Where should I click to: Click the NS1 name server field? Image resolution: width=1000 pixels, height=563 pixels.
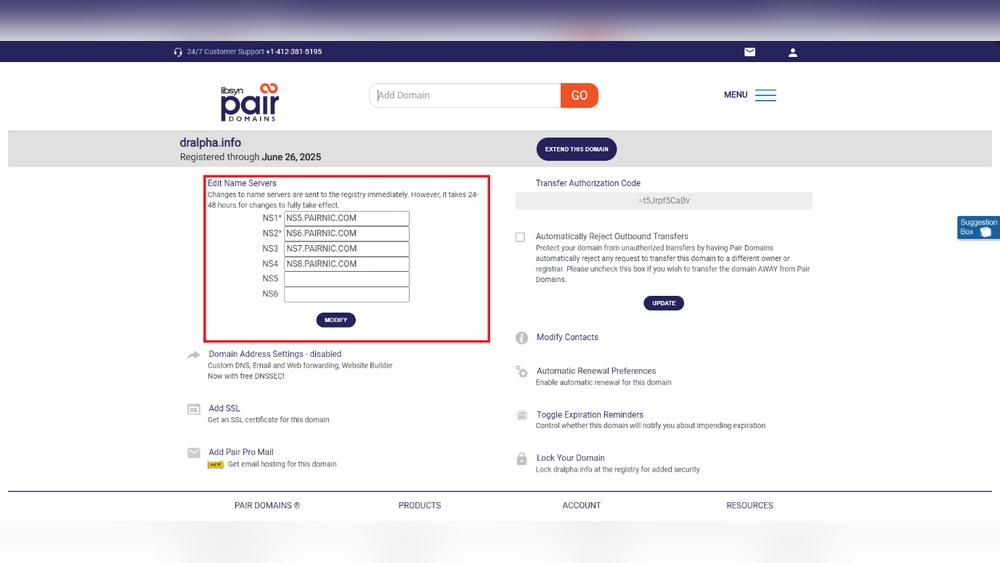[x=346, y=218]
